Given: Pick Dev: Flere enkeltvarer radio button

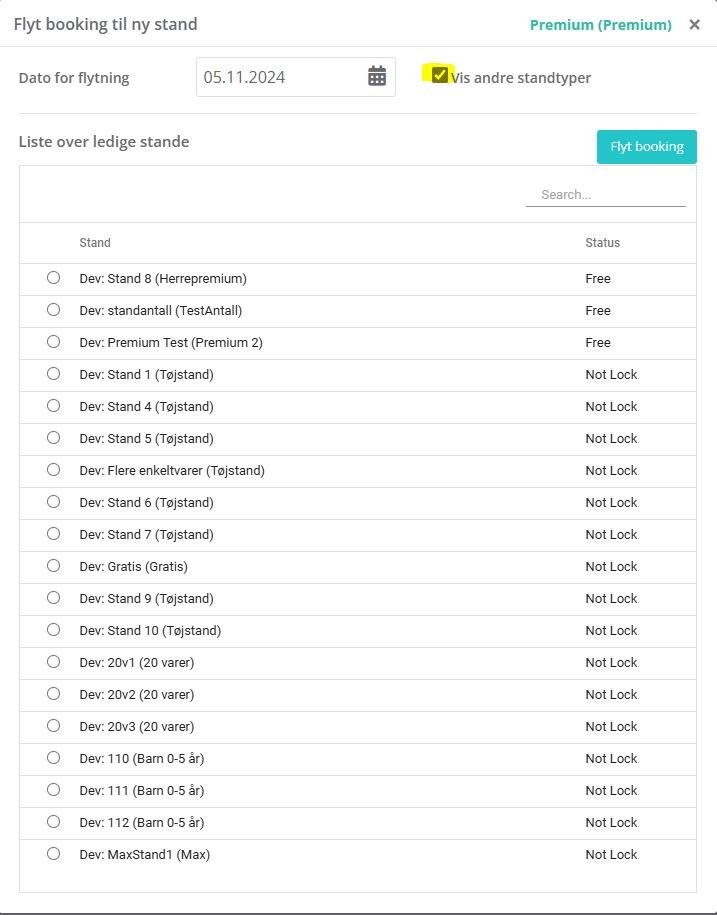Looking at the screenshot, I should tap(54, 470).
